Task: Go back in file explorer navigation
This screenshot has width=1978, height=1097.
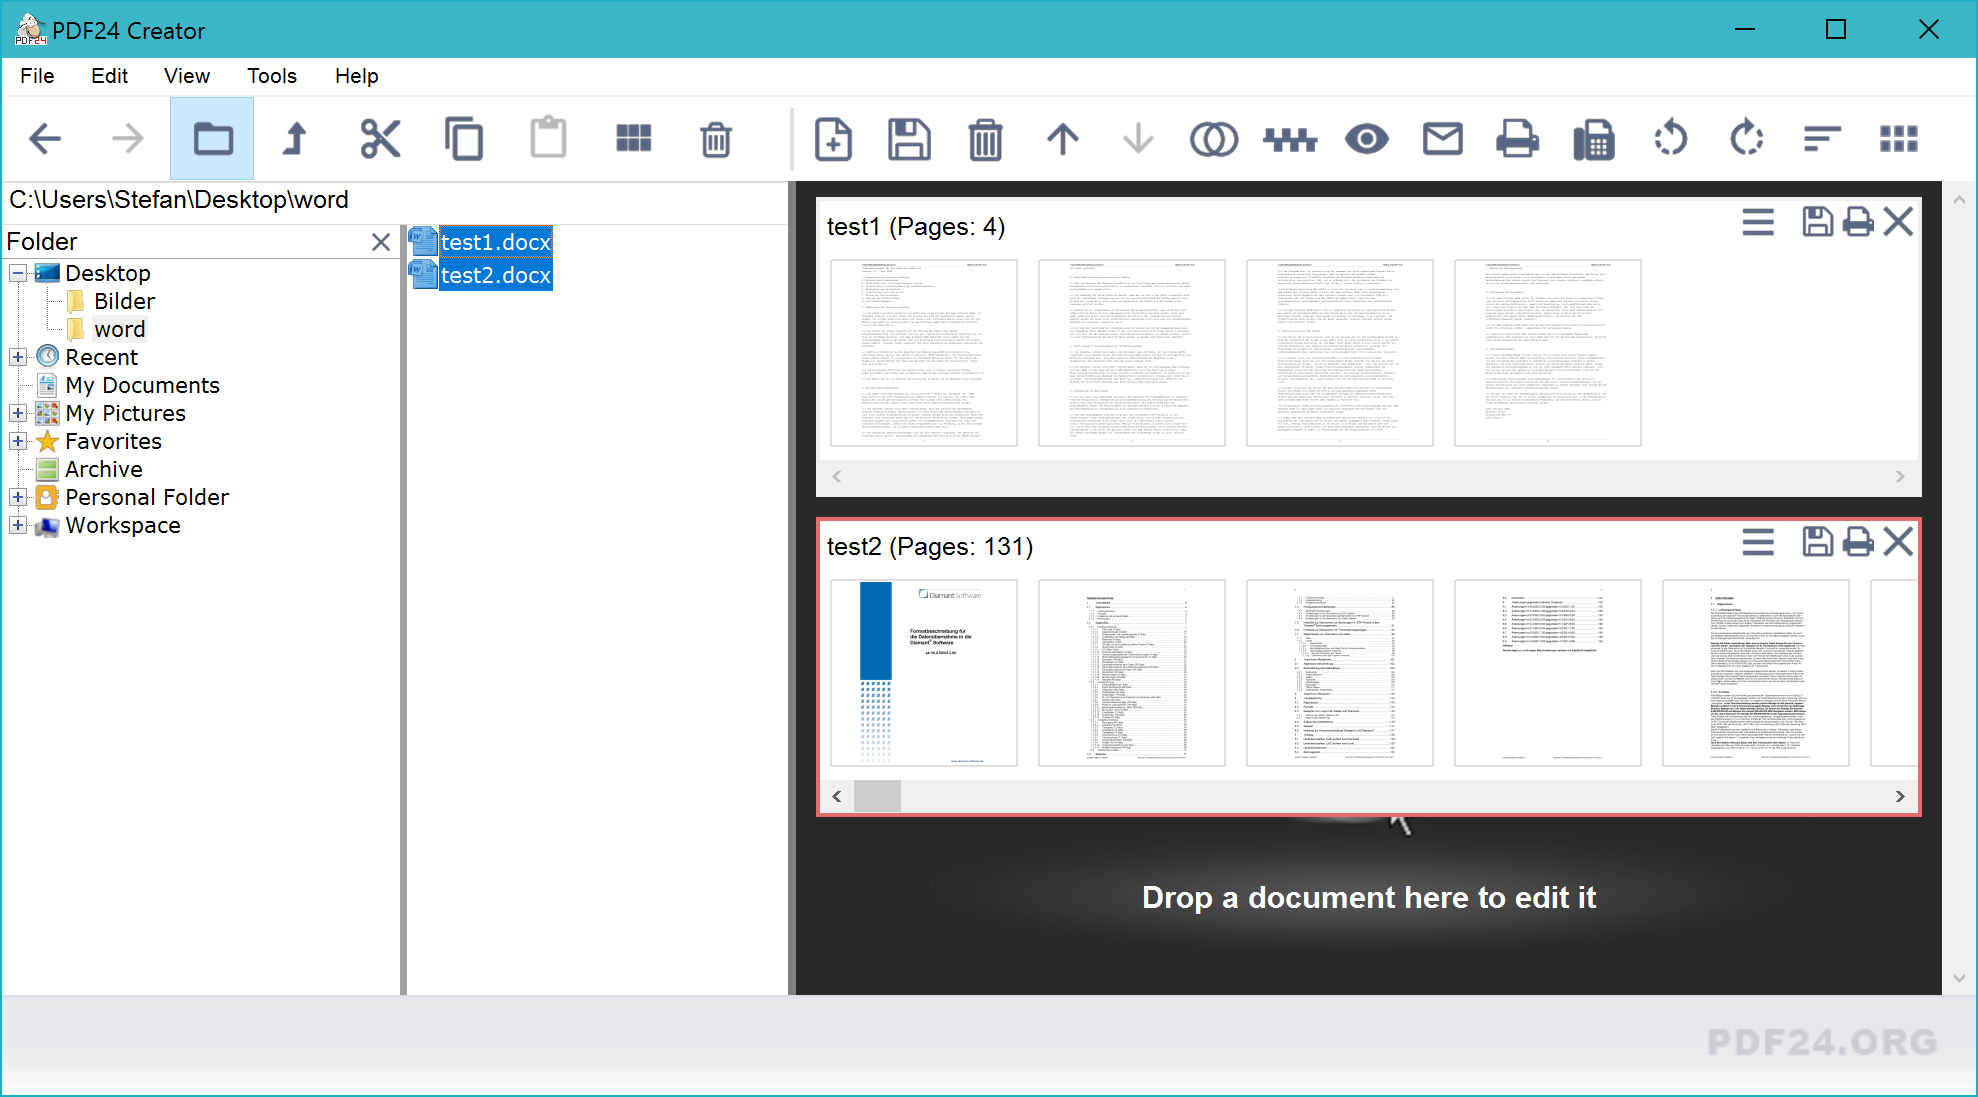Action: tap(46, 138)
